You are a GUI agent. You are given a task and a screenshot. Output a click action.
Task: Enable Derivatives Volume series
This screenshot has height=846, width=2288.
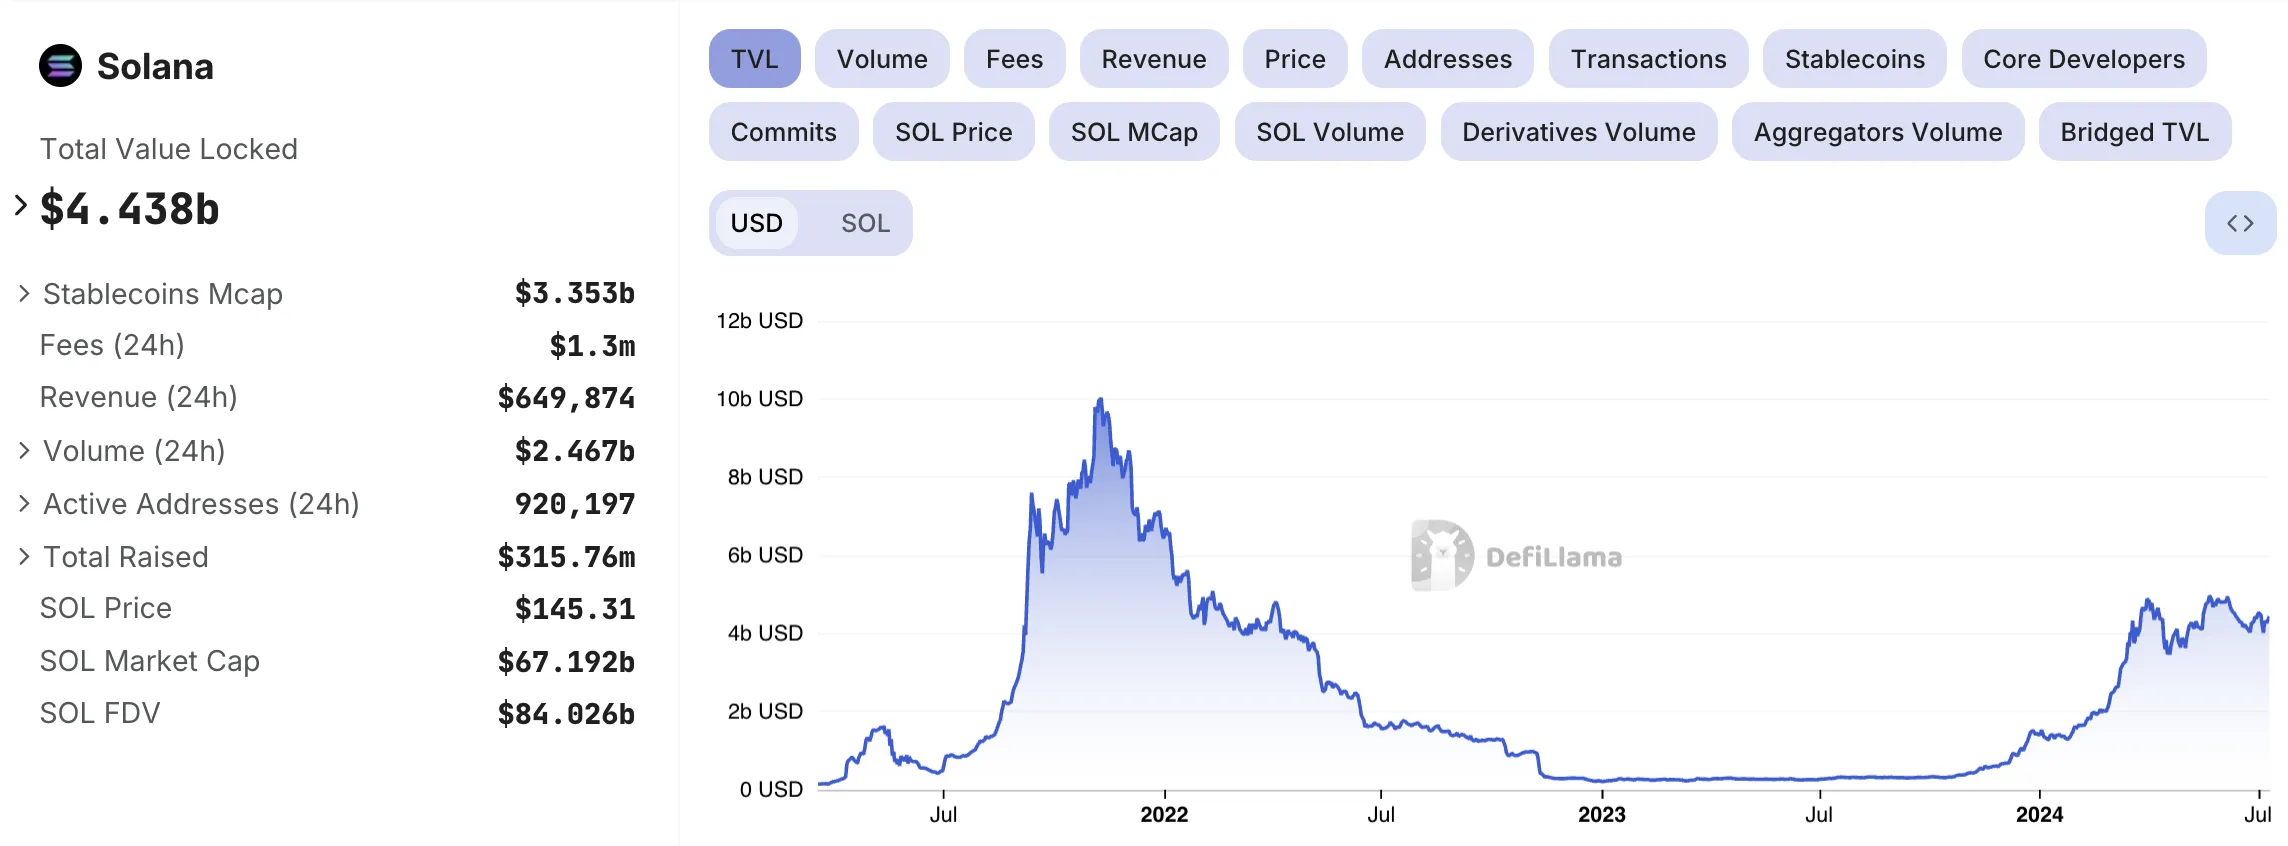pos(1578,132)
